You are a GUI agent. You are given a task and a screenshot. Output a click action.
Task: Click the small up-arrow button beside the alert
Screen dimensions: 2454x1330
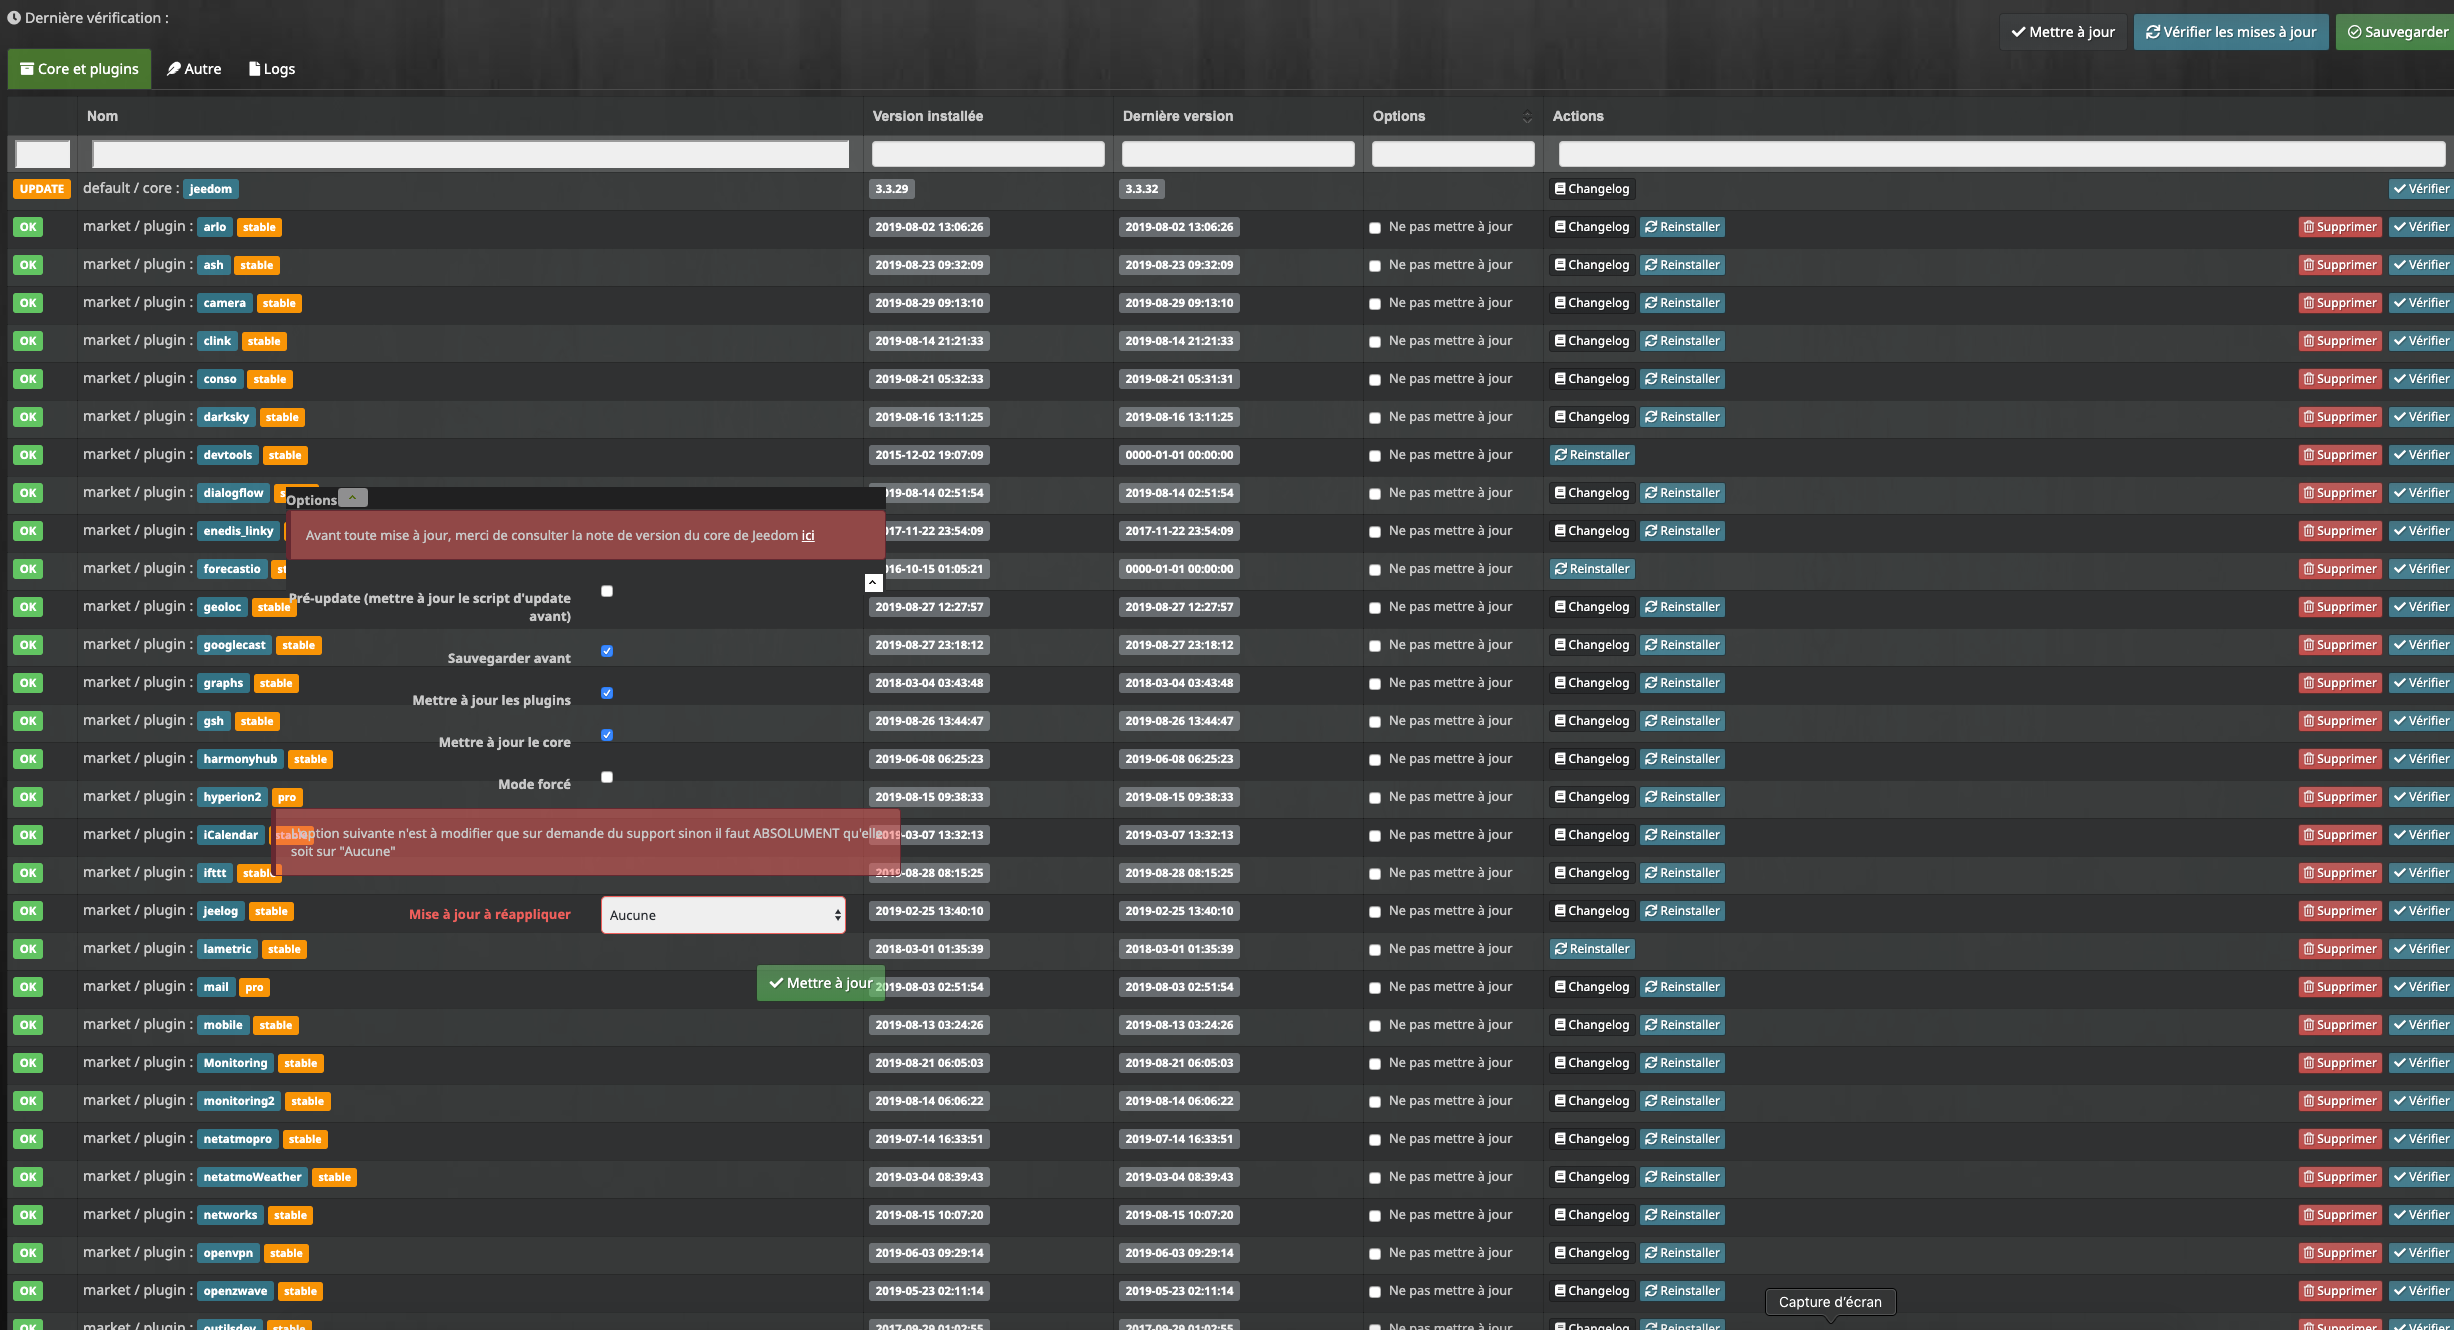873,582
